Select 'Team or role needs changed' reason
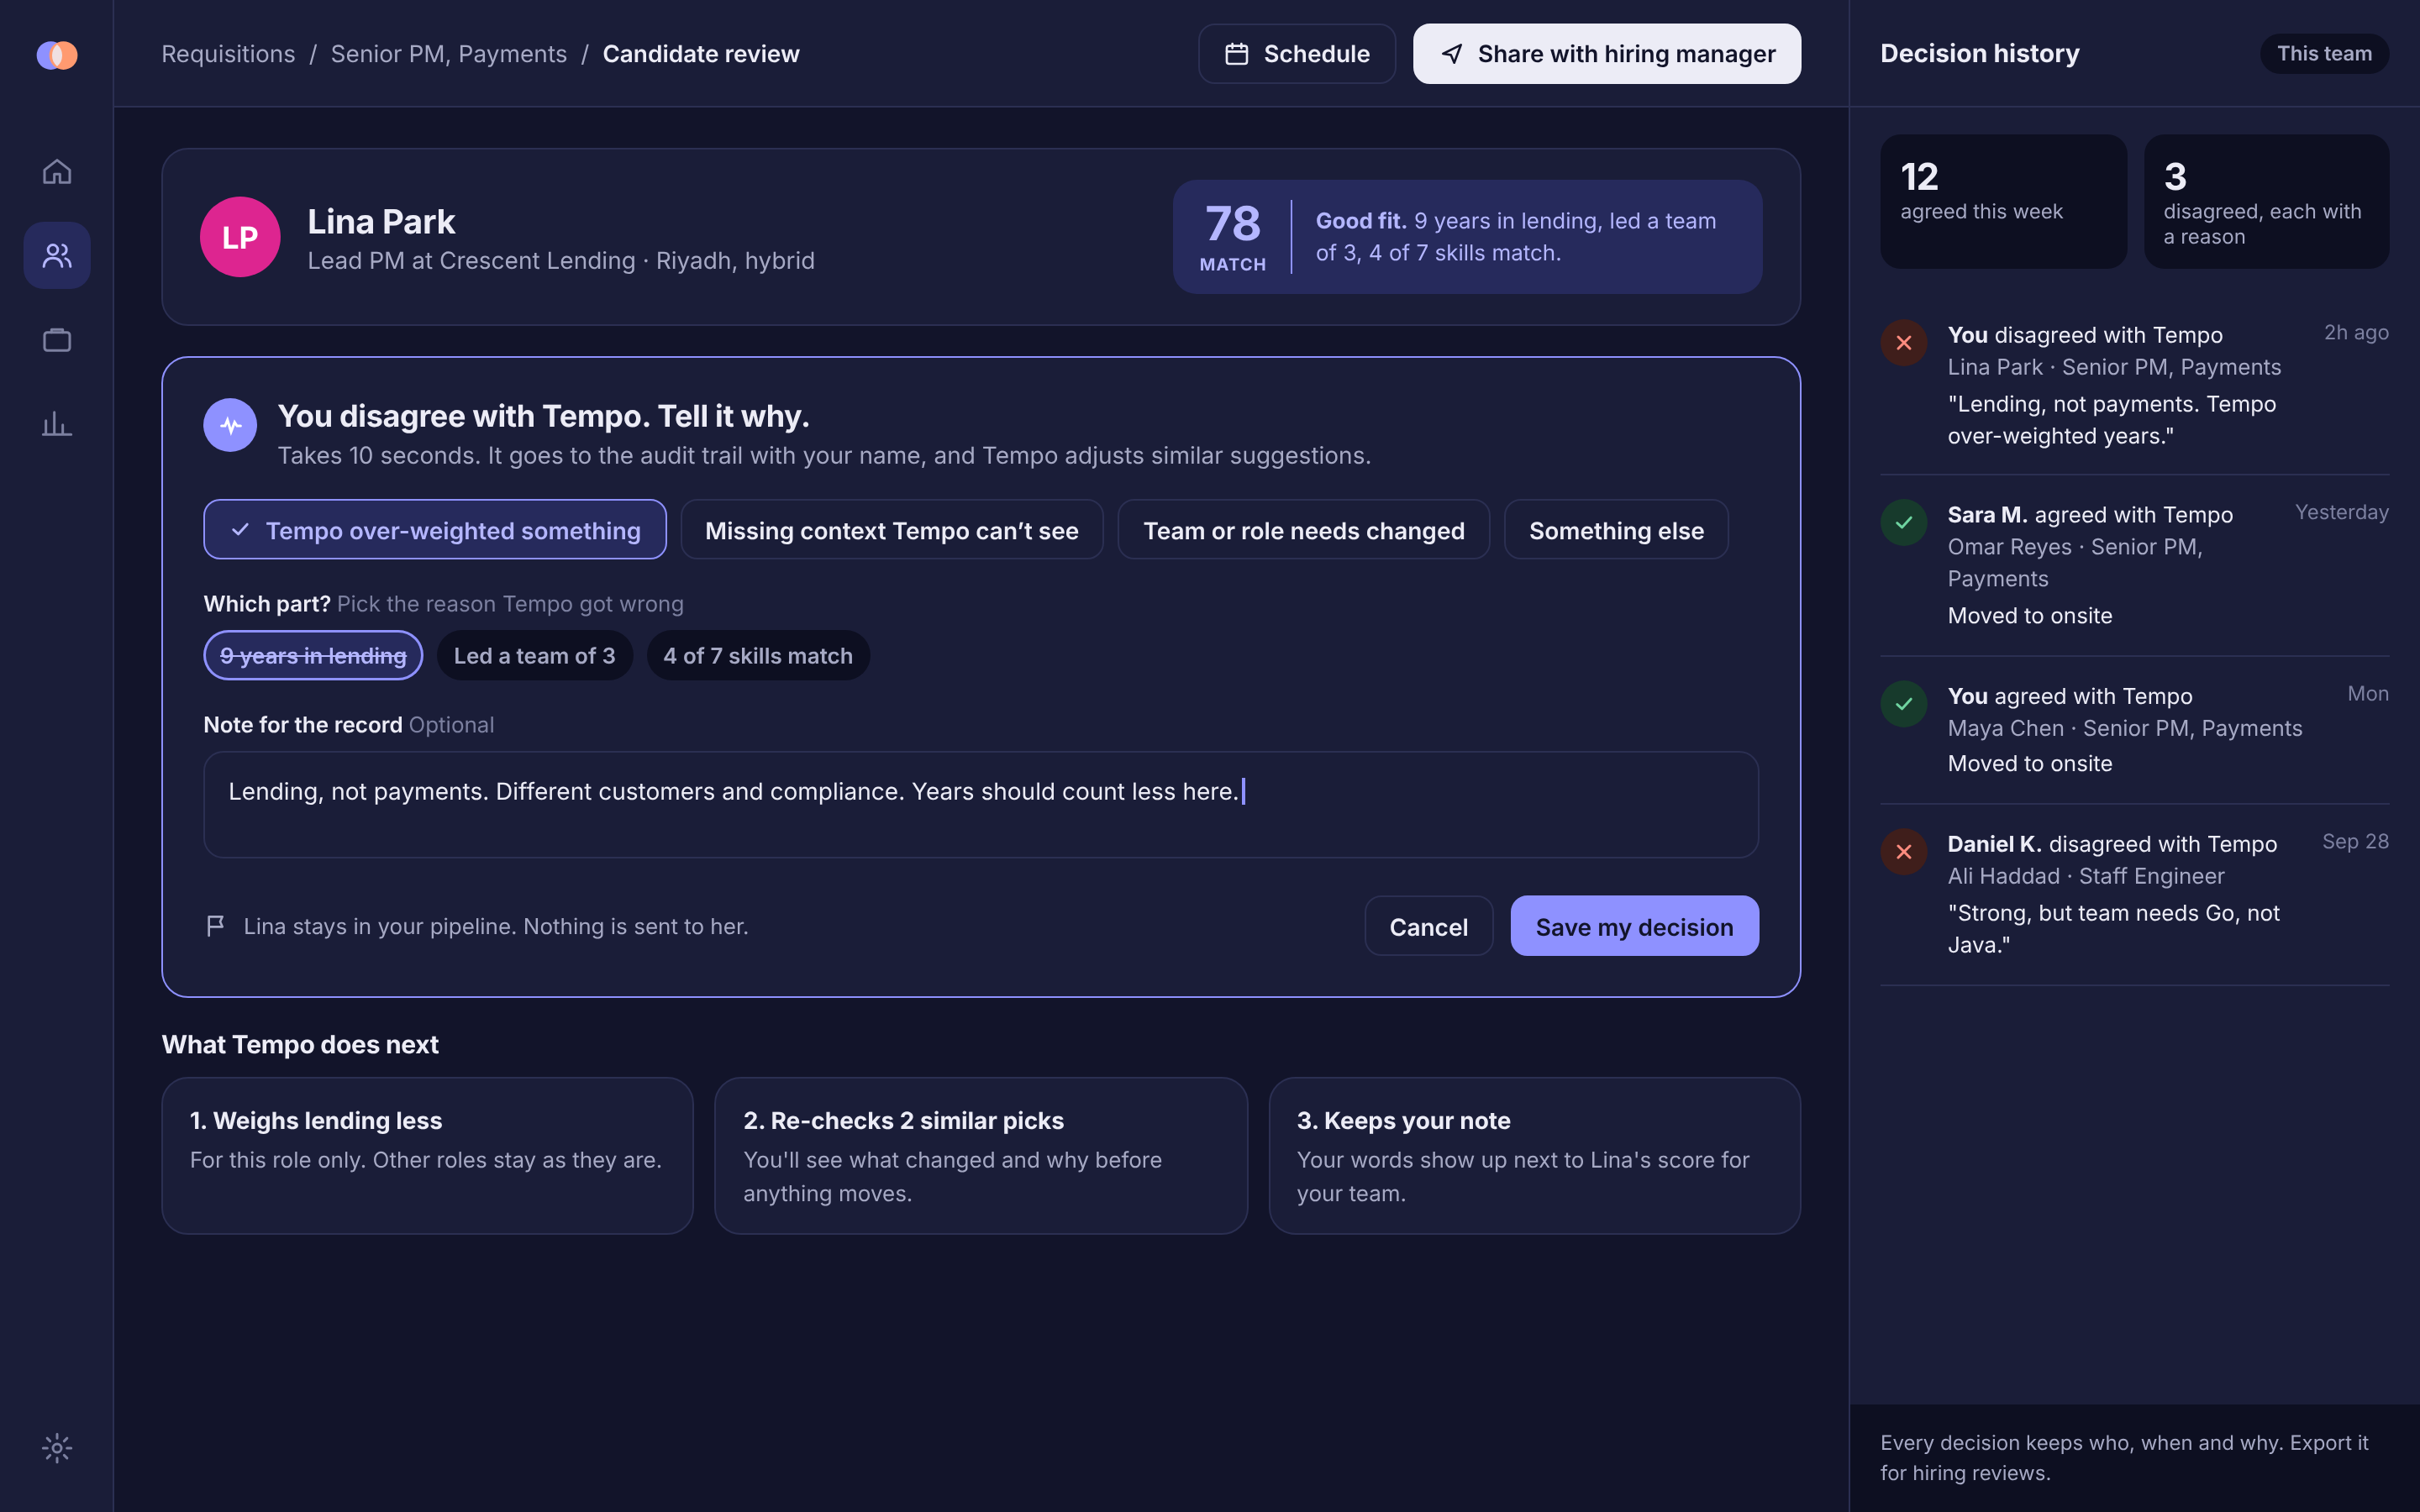Viewport: 2420px width, 1512px height. click(1304, 530)
